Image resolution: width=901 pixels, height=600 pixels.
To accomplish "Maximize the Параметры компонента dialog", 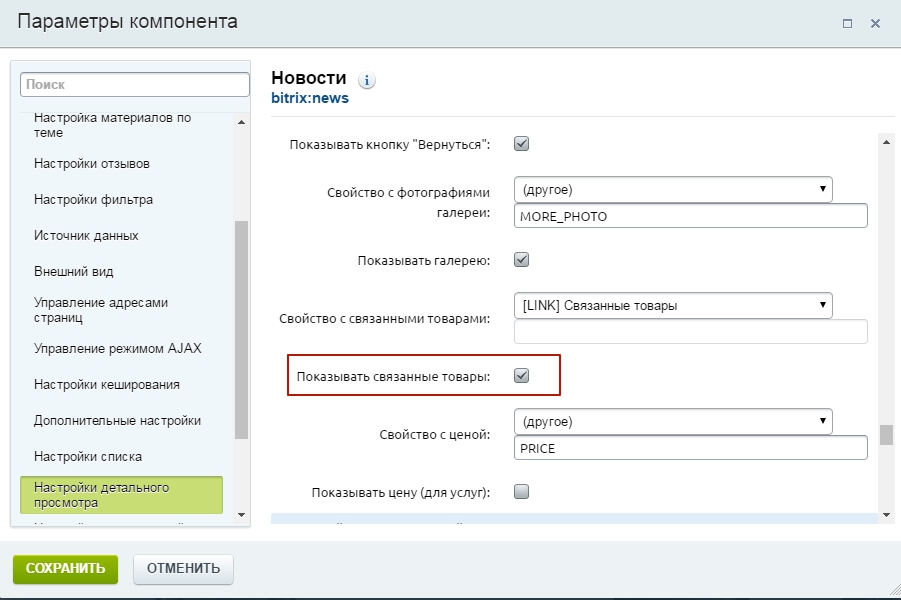I will coord(848,23).
